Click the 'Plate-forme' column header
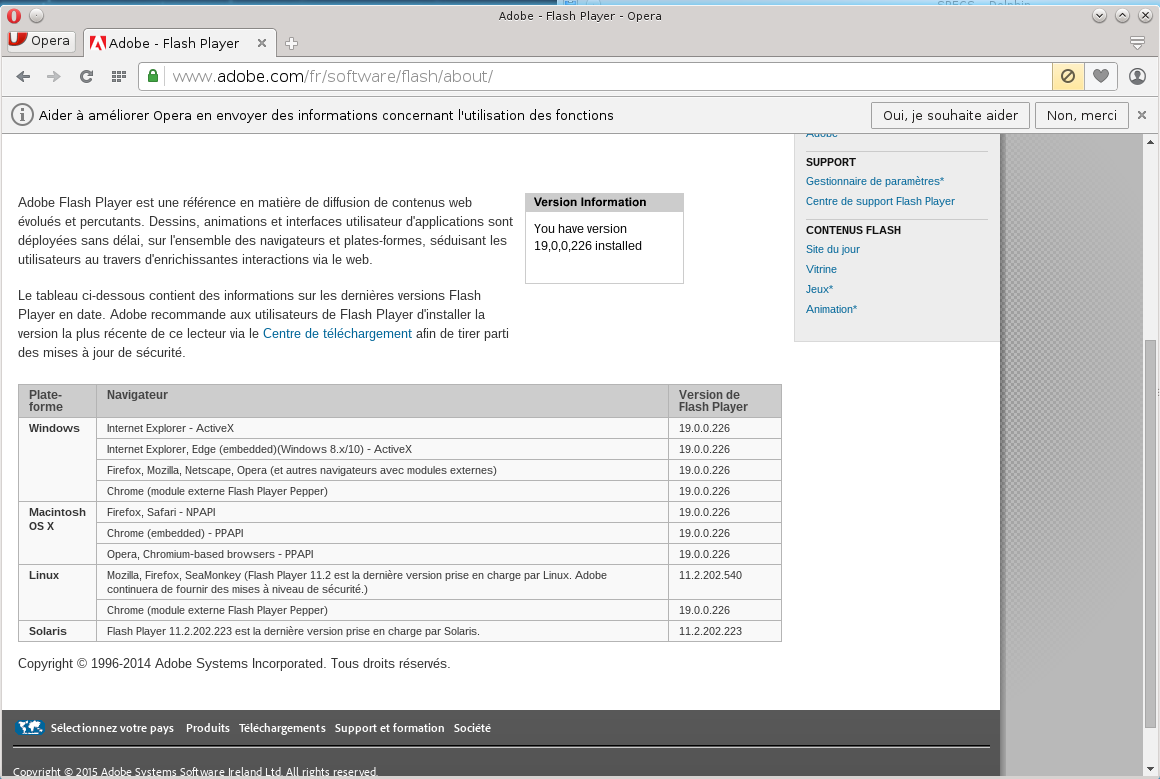Viewport: 1160px width, 779px height. point(58,401)
